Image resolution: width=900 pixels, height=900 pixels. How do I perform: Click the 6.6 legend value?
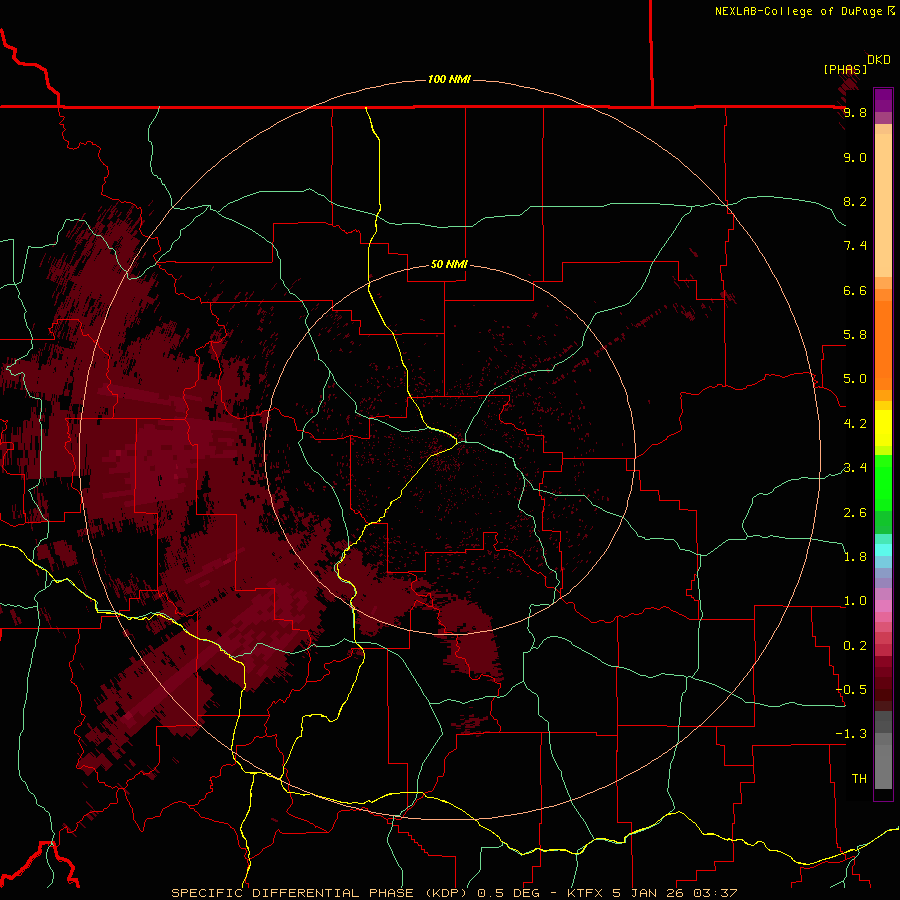pyautogui.click(x=855, y=290)
